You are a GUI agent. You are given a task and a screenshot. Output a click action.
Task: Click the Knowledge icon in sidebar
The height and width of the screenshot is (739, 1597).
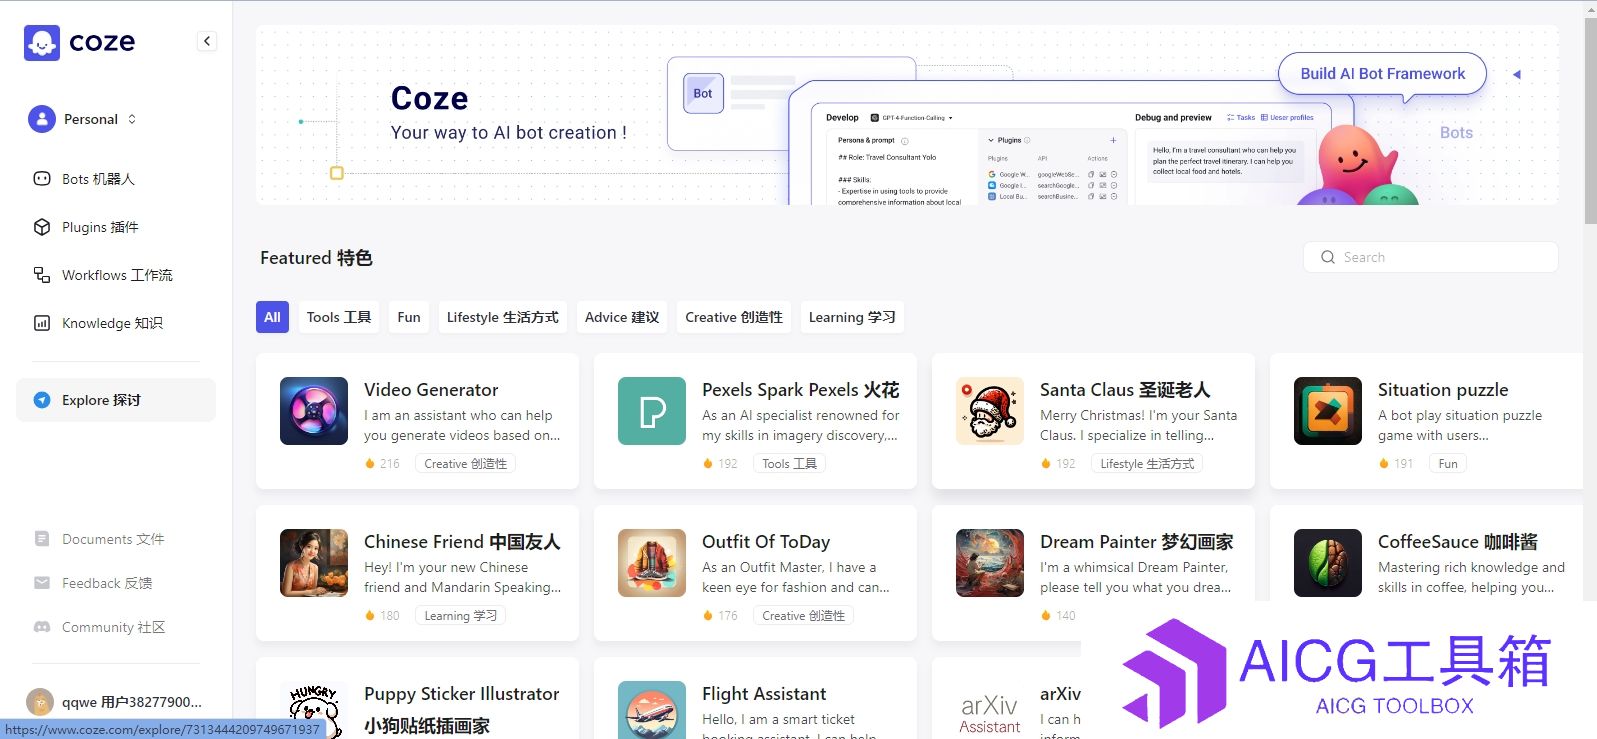click(42, 323)
